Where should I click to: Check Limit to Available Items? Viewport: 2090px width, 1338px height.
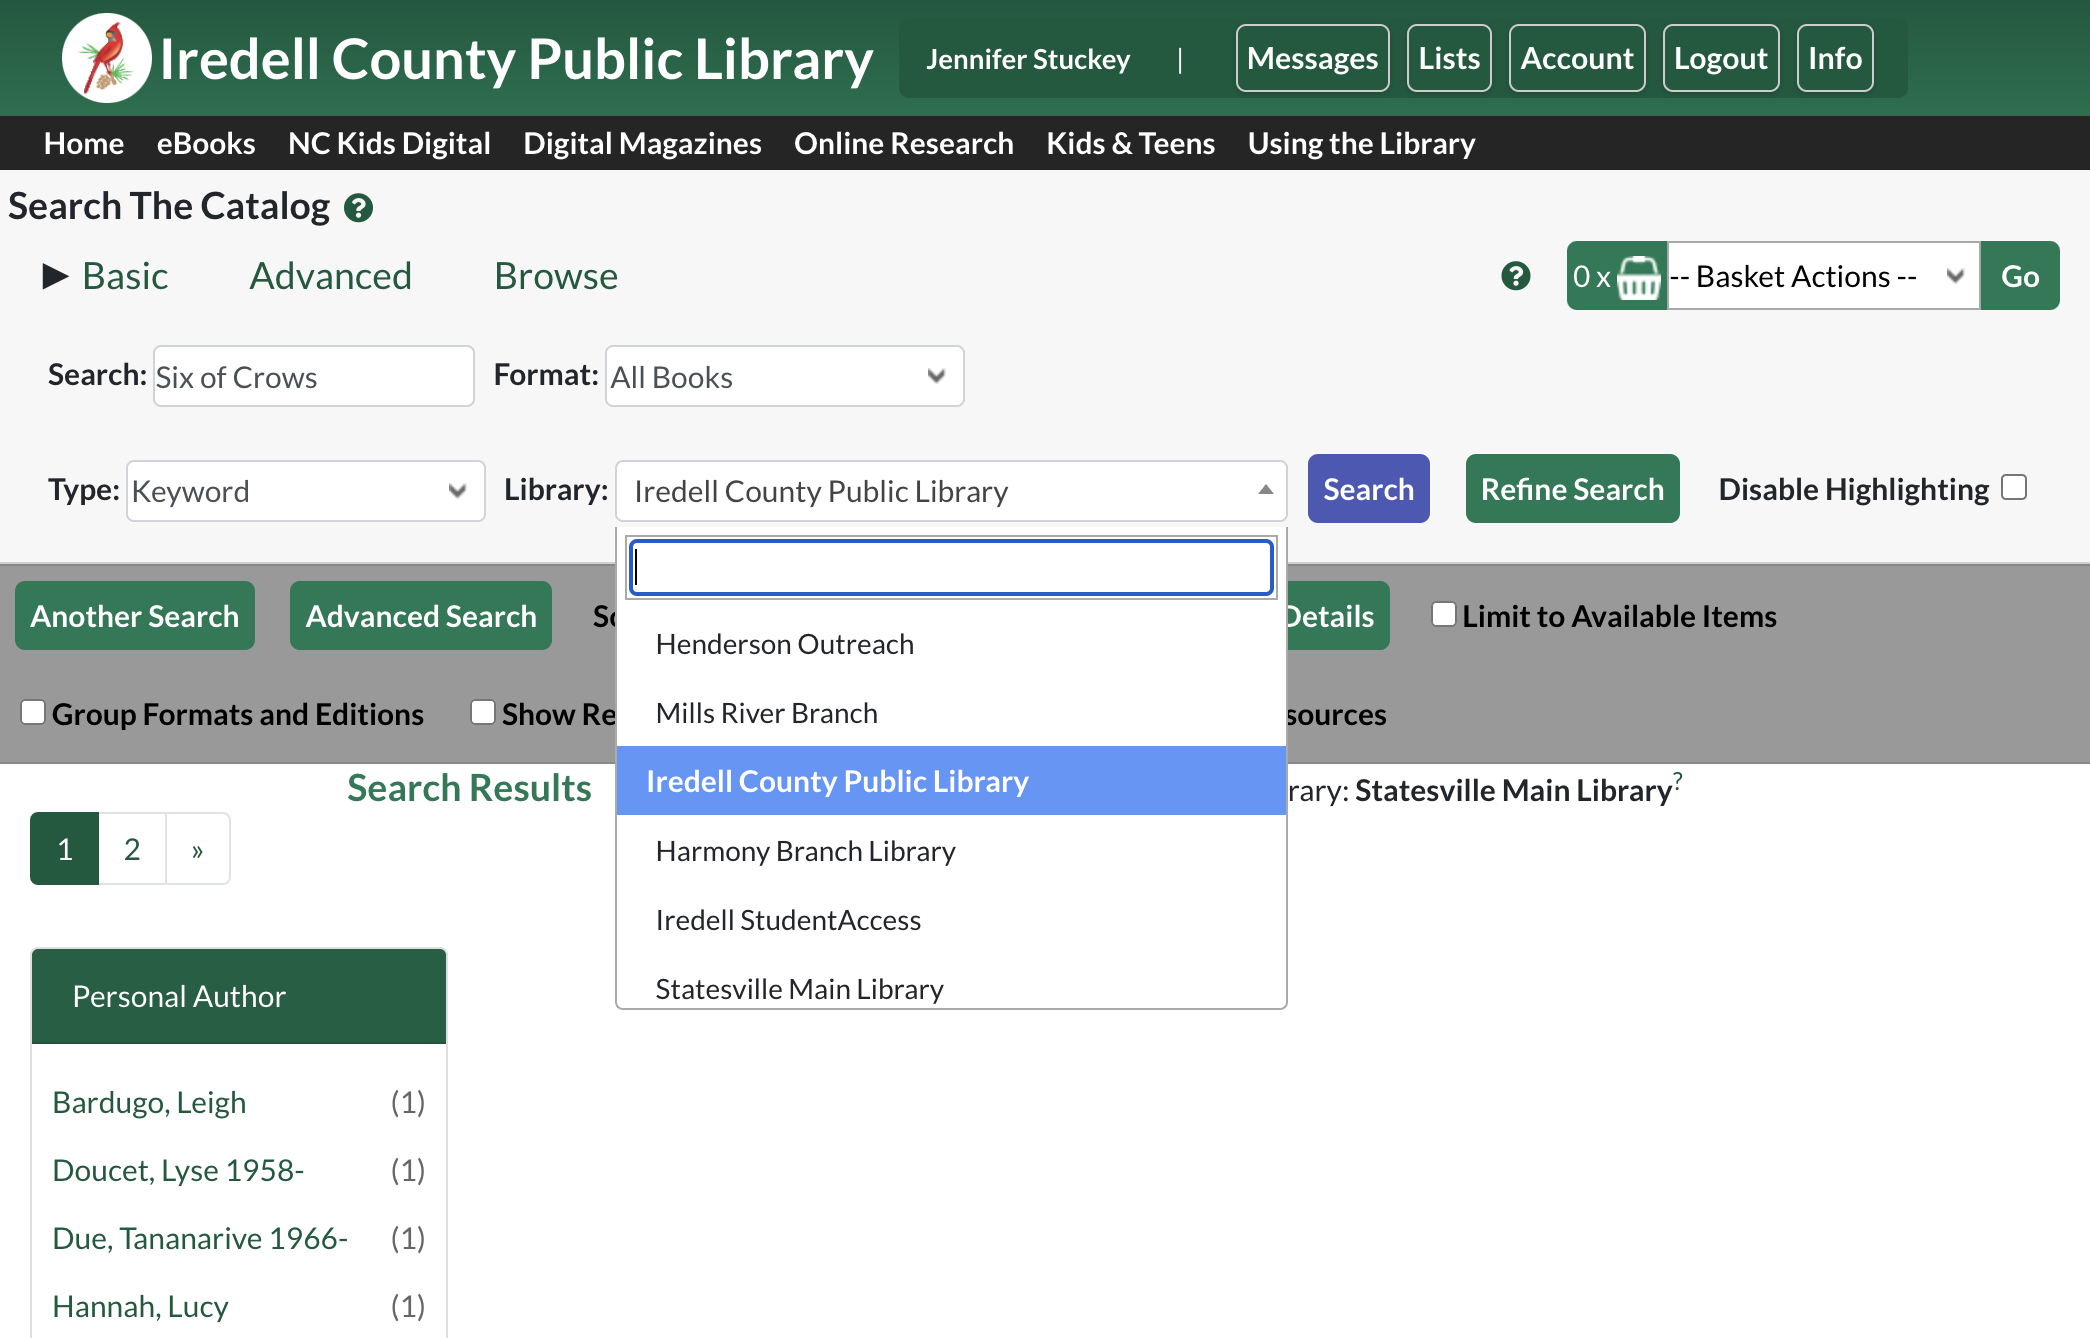(x=1443, y=614)
